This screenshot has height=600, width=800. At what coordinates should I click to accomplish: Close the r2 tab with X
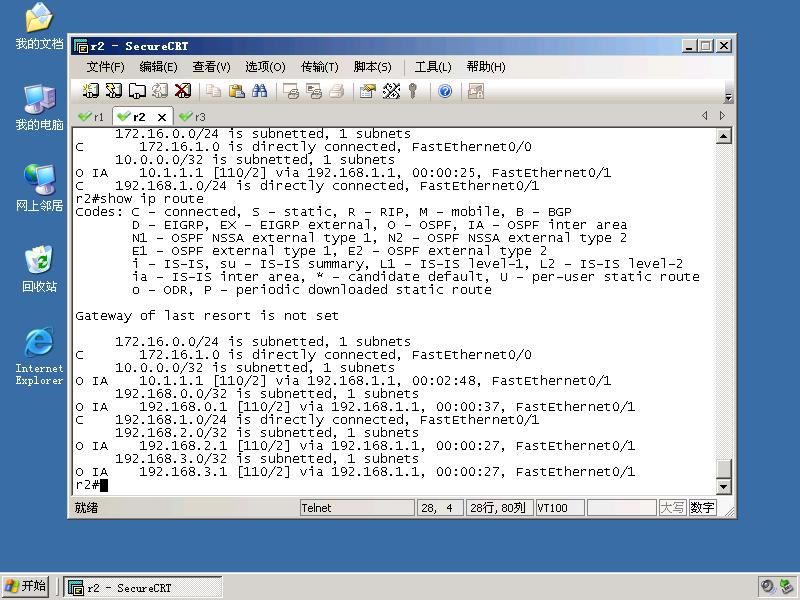tap(162, 117)
